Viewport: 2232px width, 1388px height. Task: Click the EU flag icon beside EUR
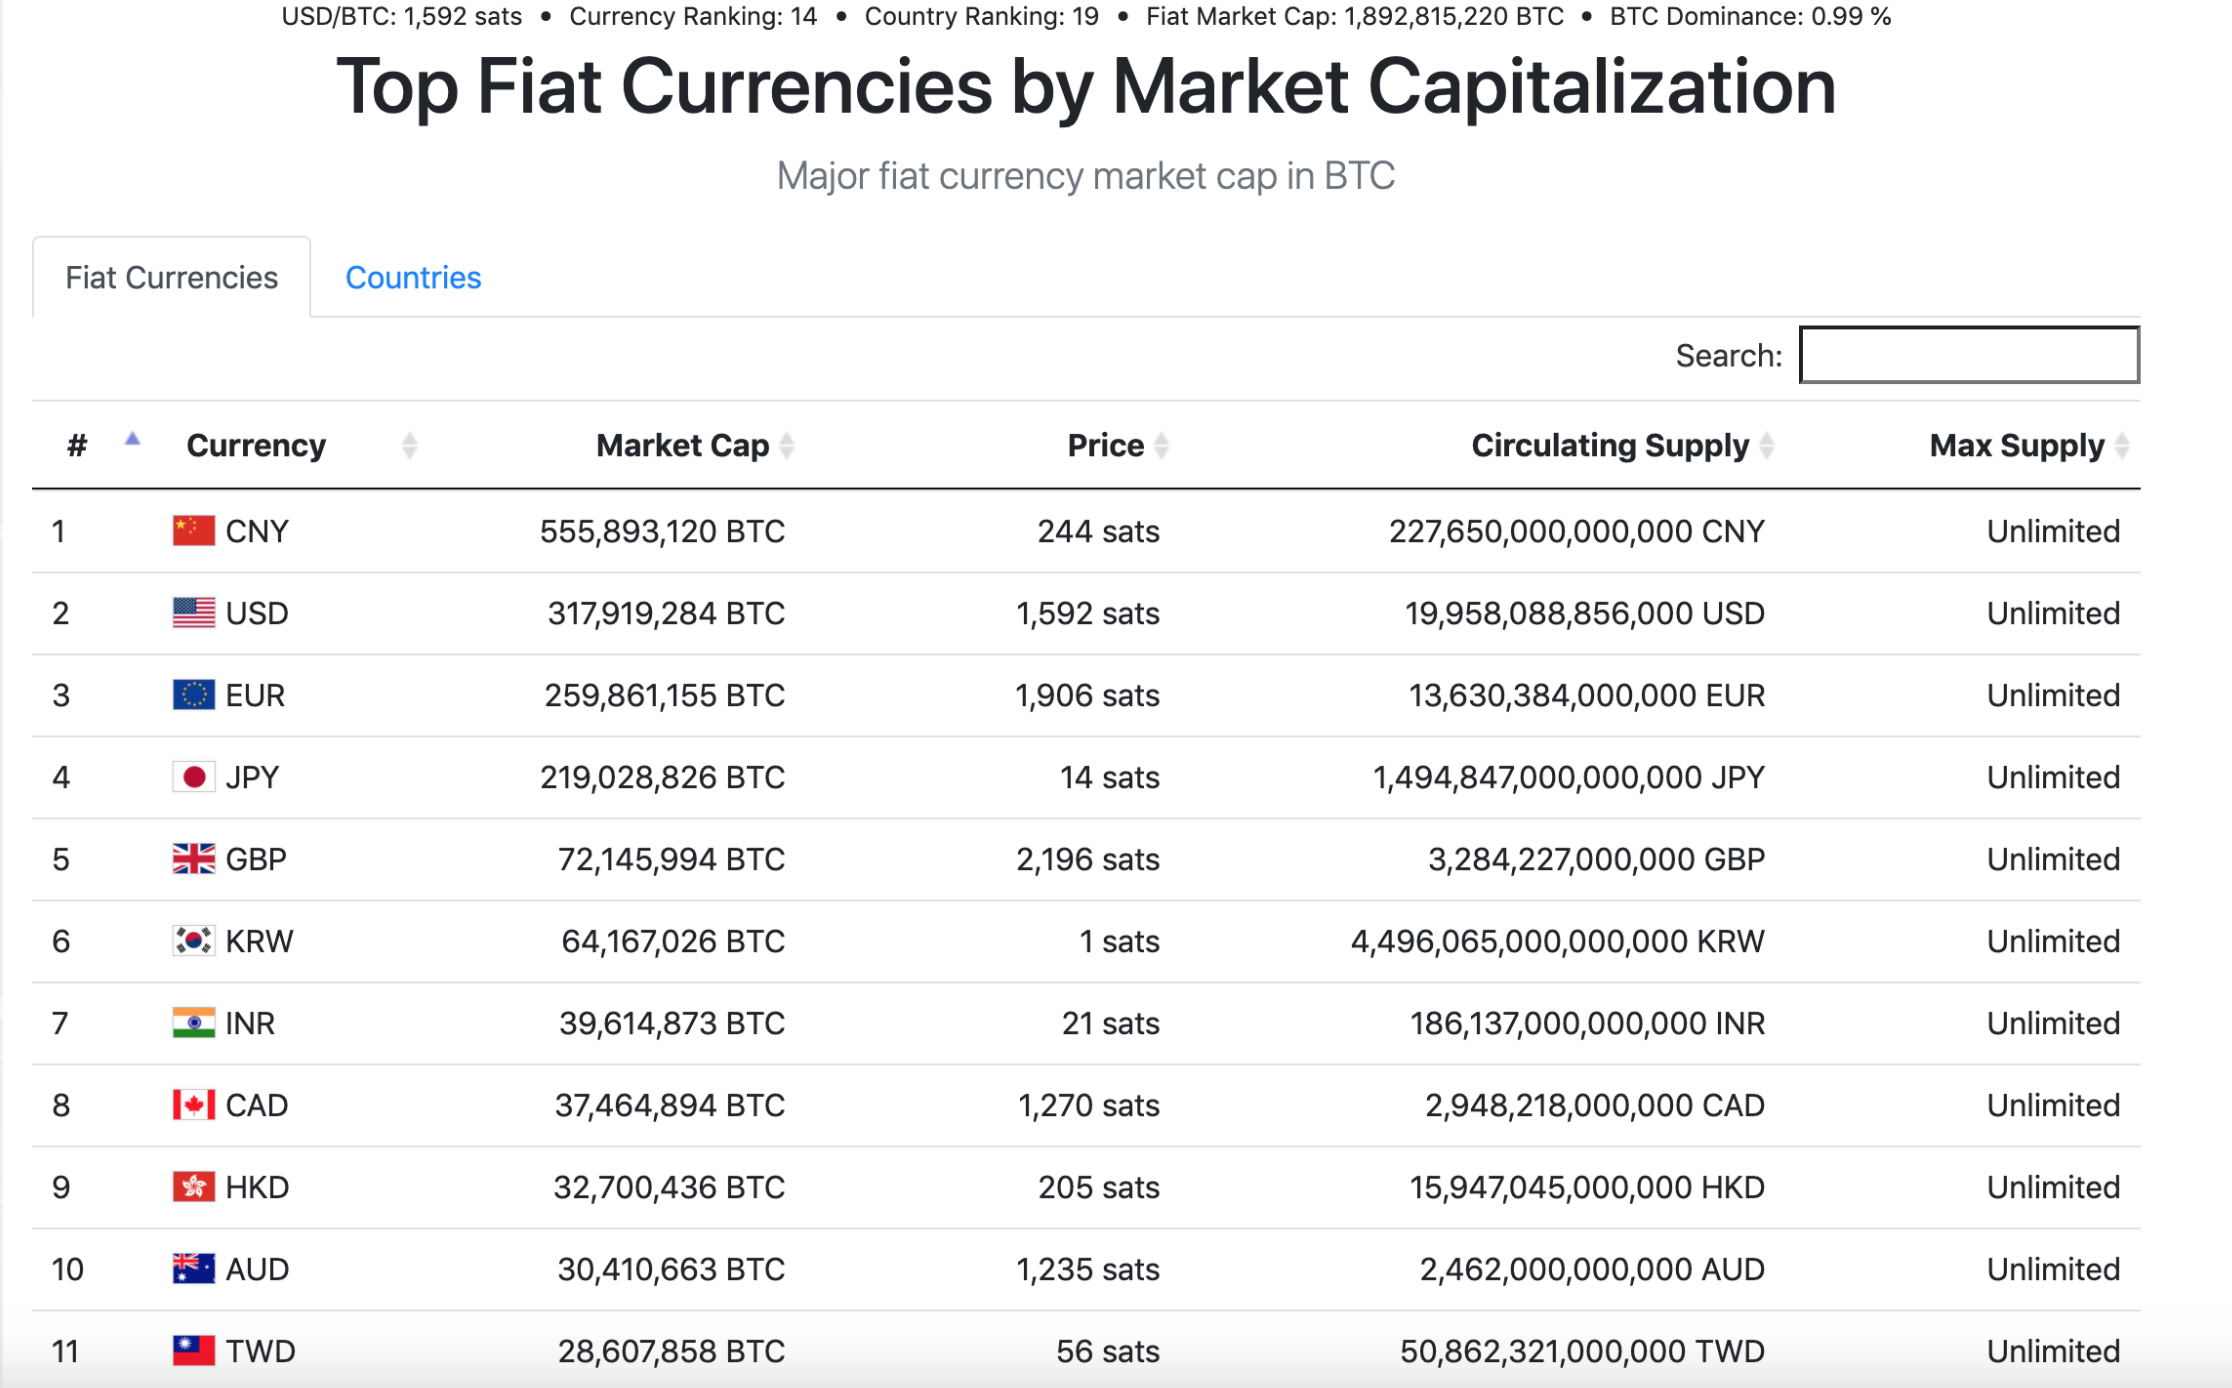[193, 695]
